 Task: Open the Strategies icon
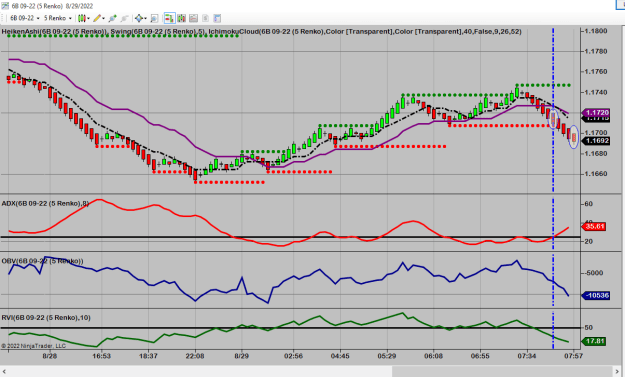tap(205, 18)
